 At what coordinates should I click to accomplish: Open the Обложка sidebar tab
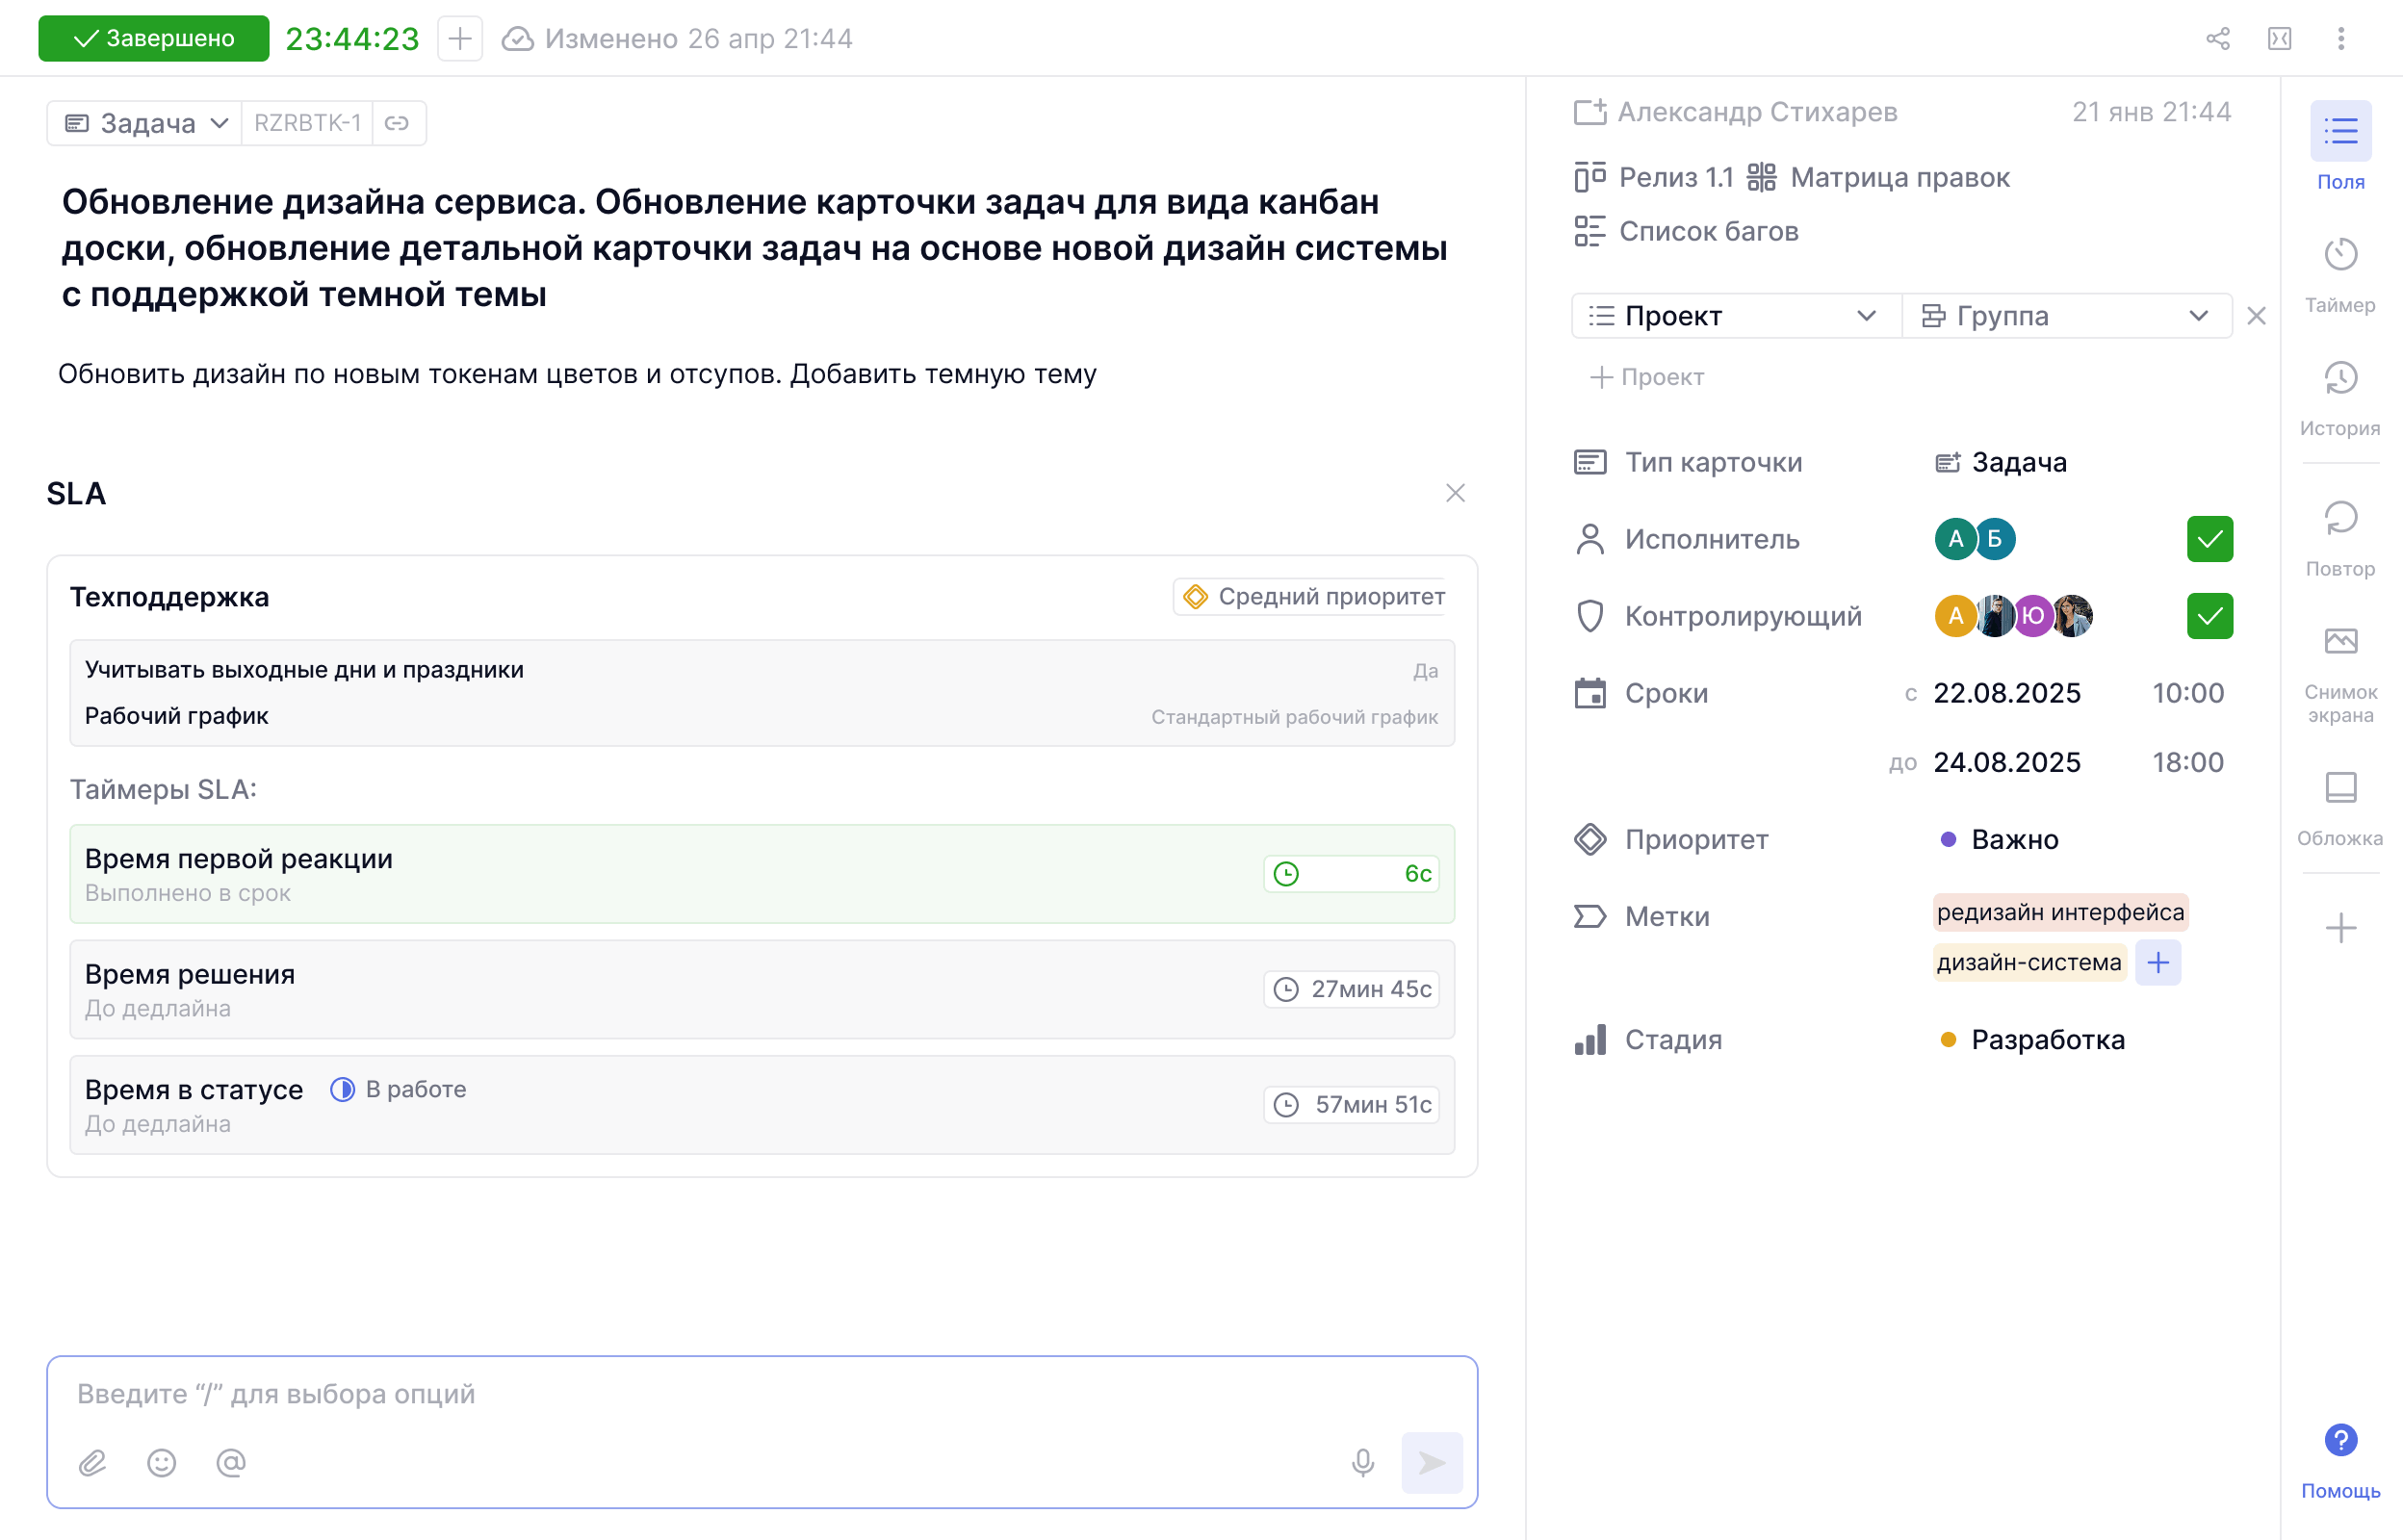[x=2340, y=809]
